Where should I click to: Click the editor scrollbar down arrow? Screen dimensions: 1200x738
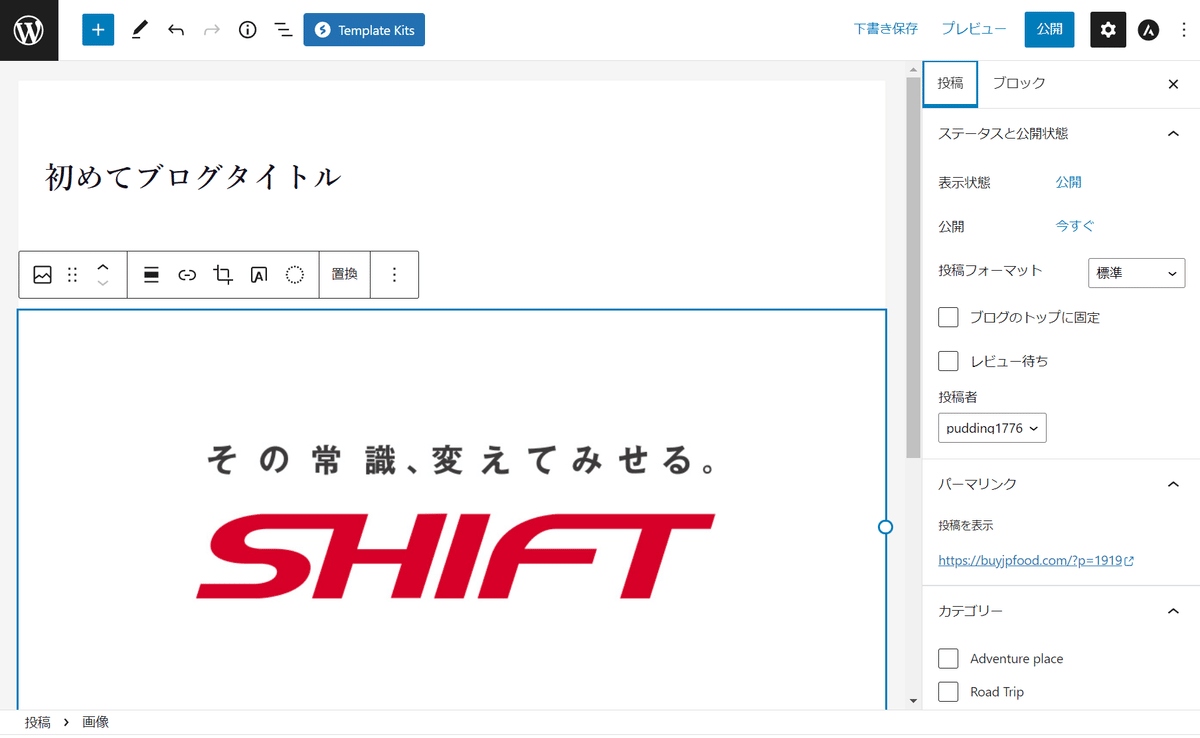pos(913,701)
